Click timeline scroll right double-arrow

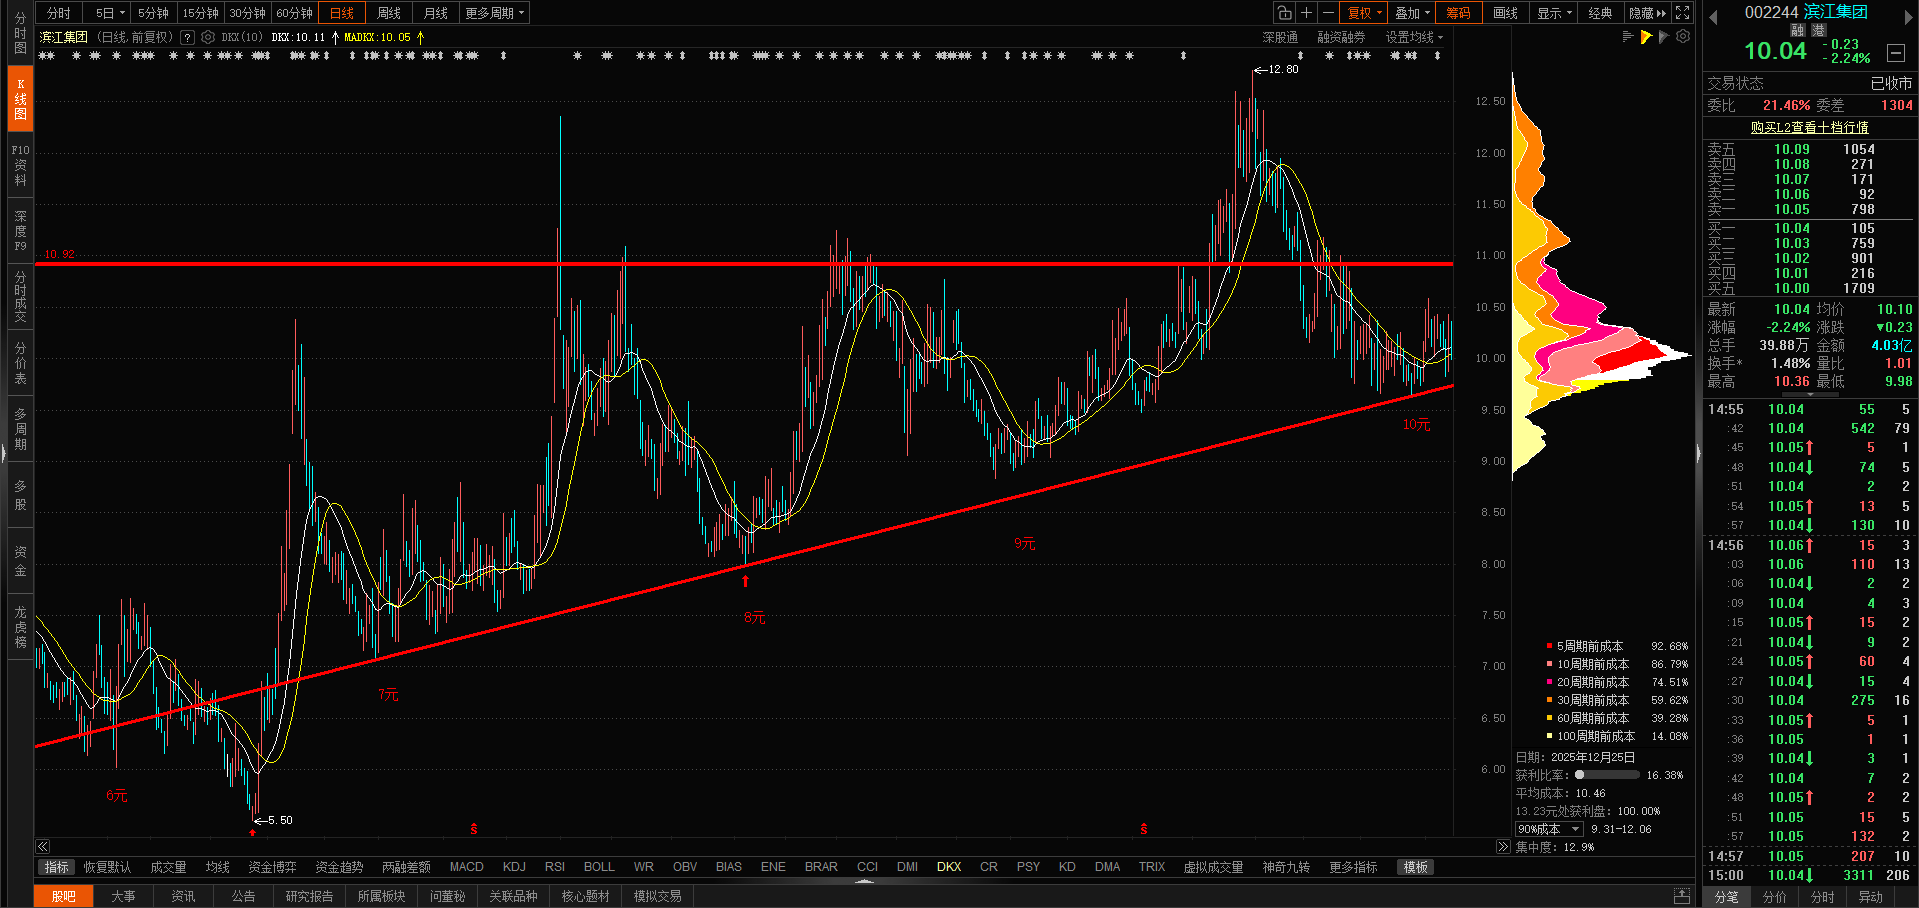[1503, 846]
